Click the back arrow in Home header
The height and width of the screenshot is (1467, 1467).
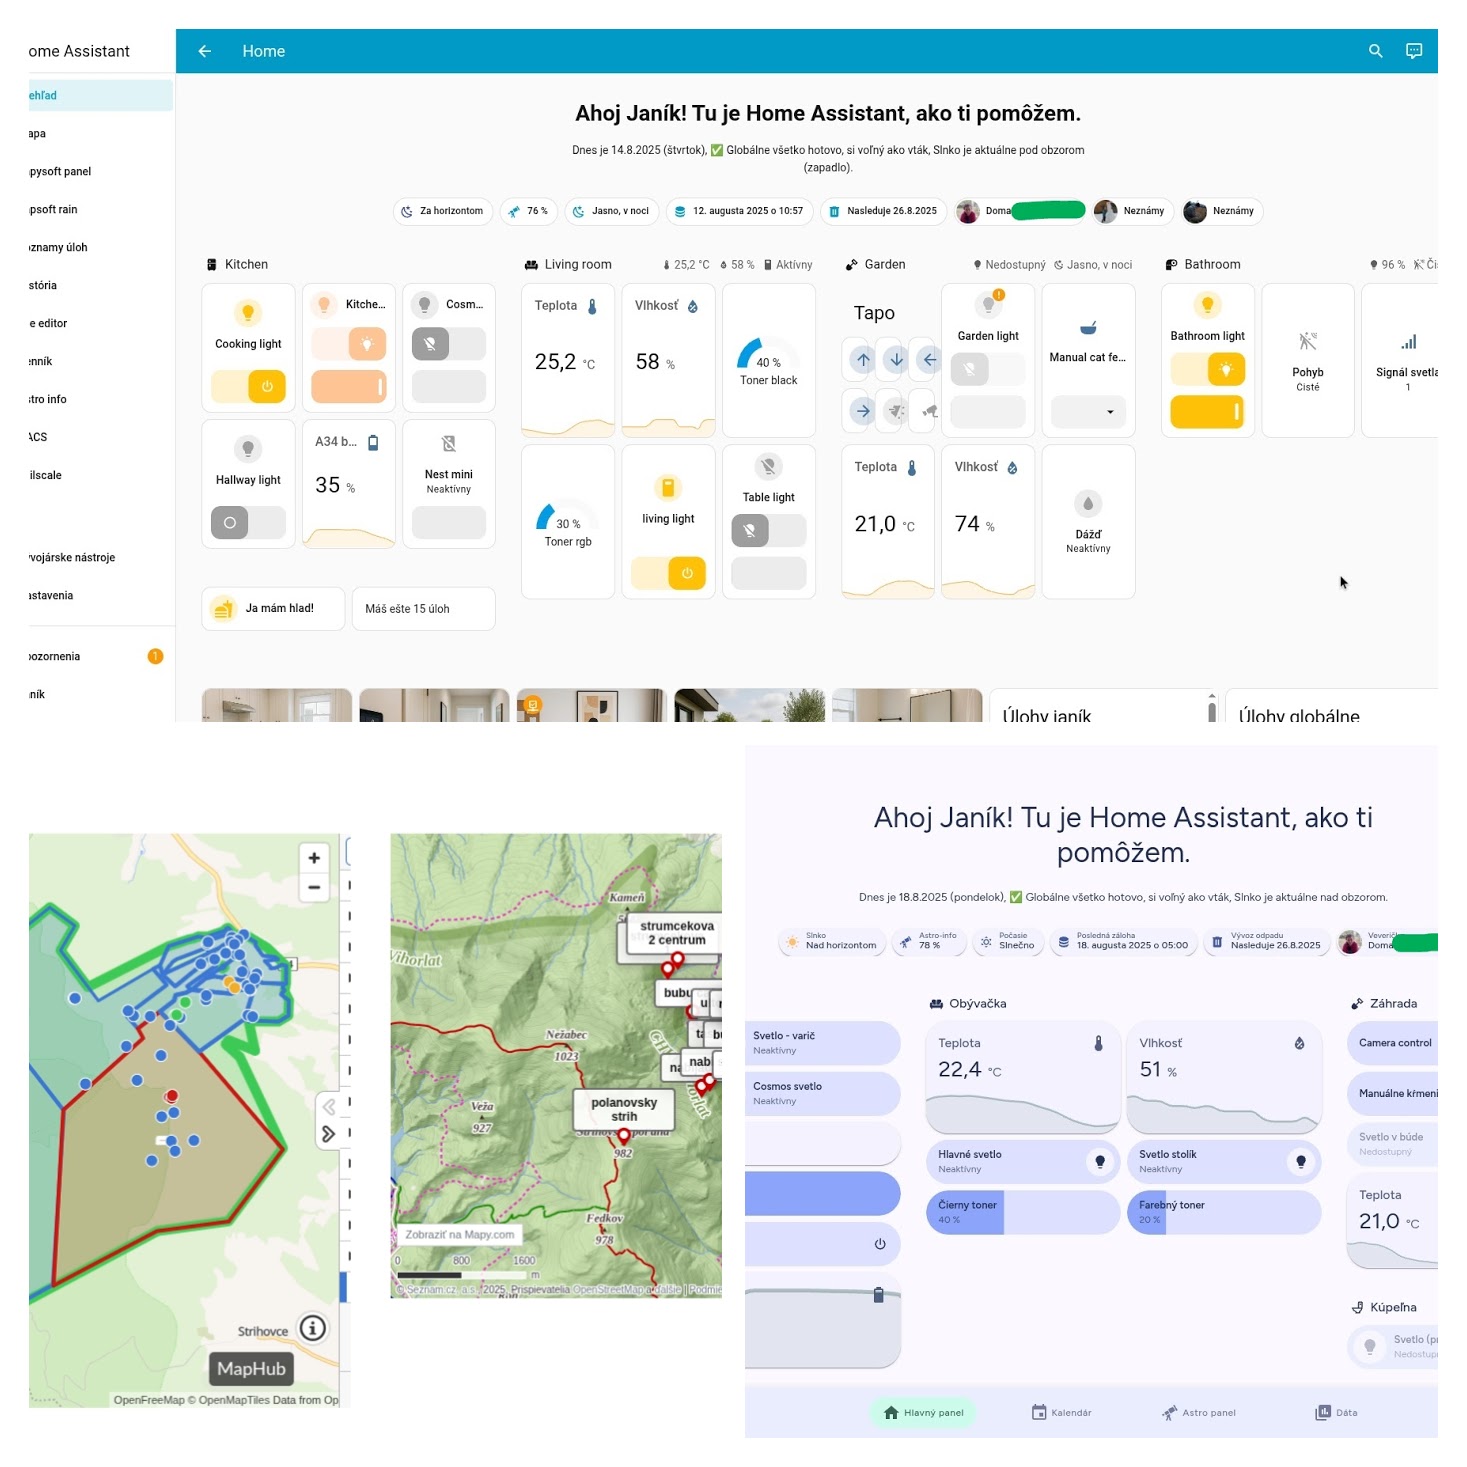click(205, 51)
